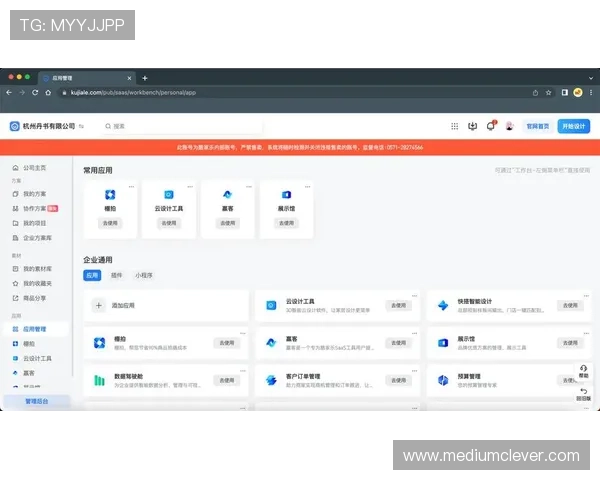Screen dimensions: 600x480
Task: Open the download client icon in header
Action: [x=473, y=126]
